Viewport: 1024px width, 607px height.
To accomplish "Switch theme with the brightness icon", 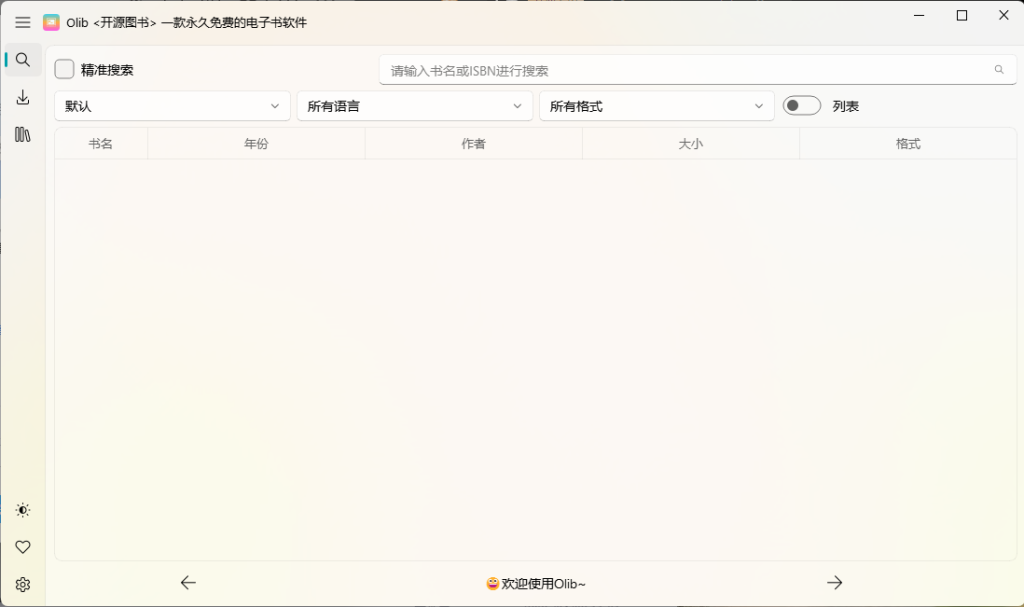I will 22,510.
